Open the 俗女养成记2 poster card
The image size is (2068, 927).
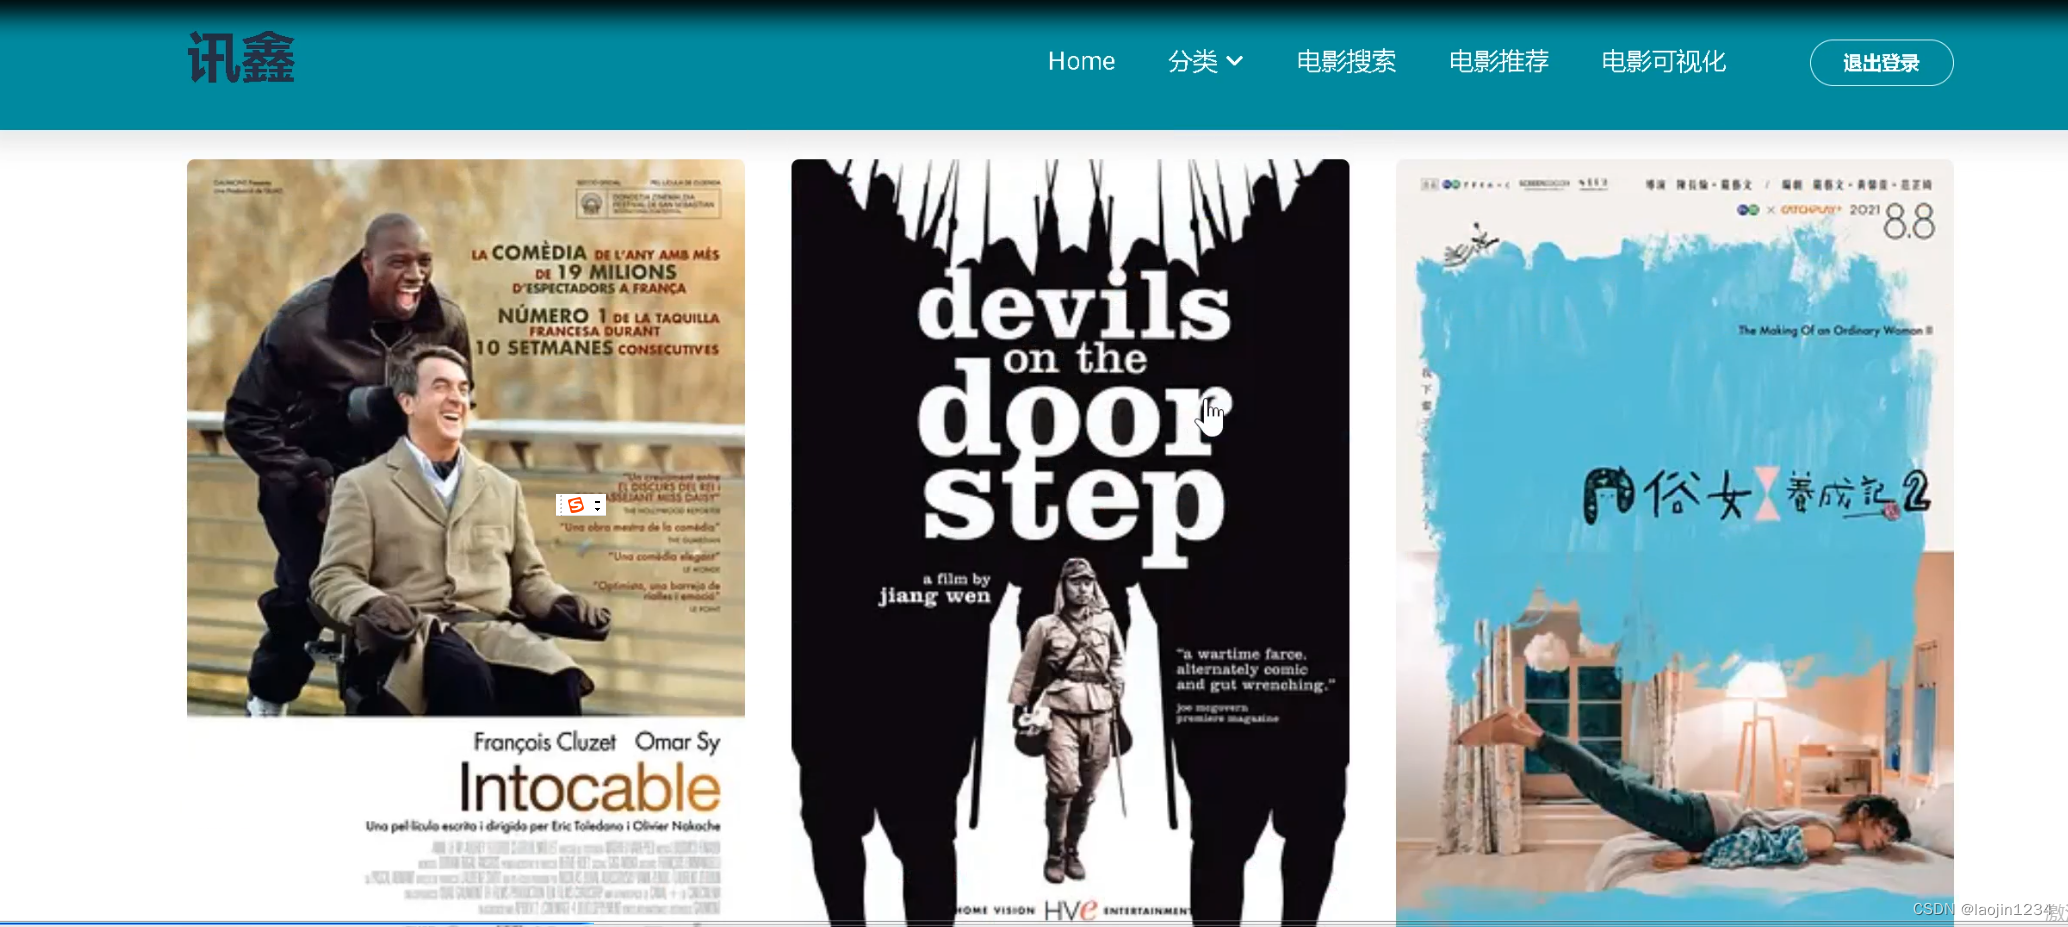[x=1675, y=541]
